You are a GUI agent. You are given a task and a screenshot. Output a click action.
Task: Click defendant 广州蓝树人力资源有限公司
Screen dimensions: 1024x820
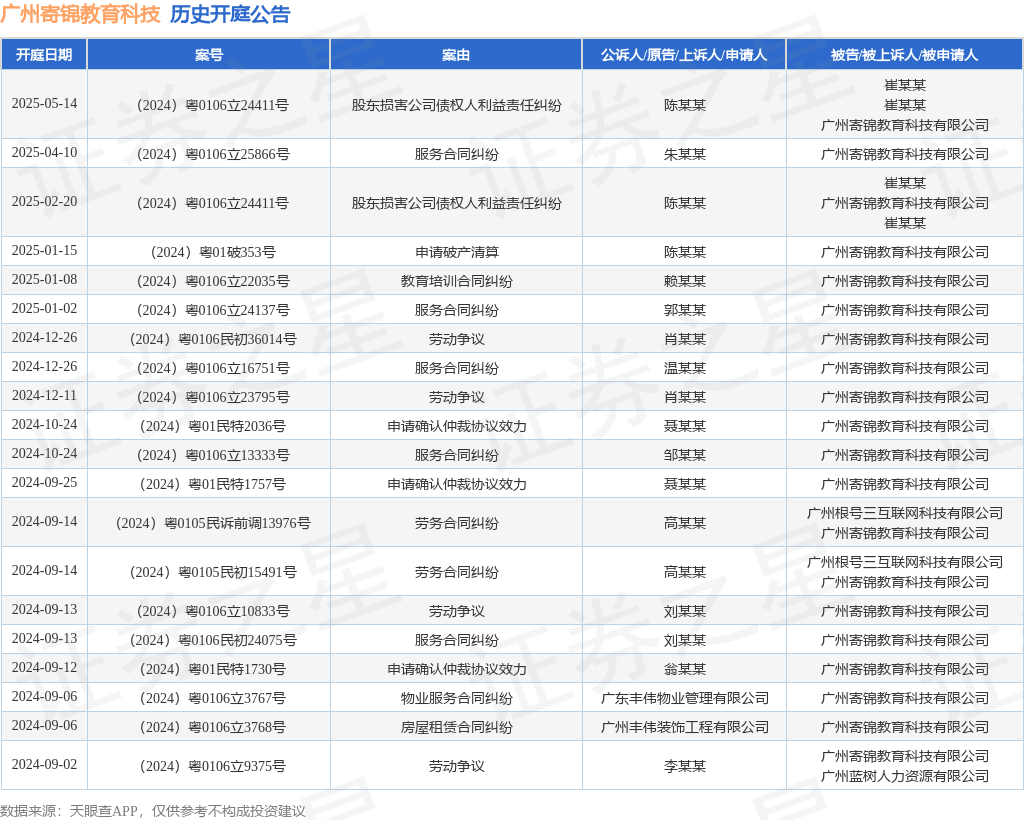click(904, 776)
